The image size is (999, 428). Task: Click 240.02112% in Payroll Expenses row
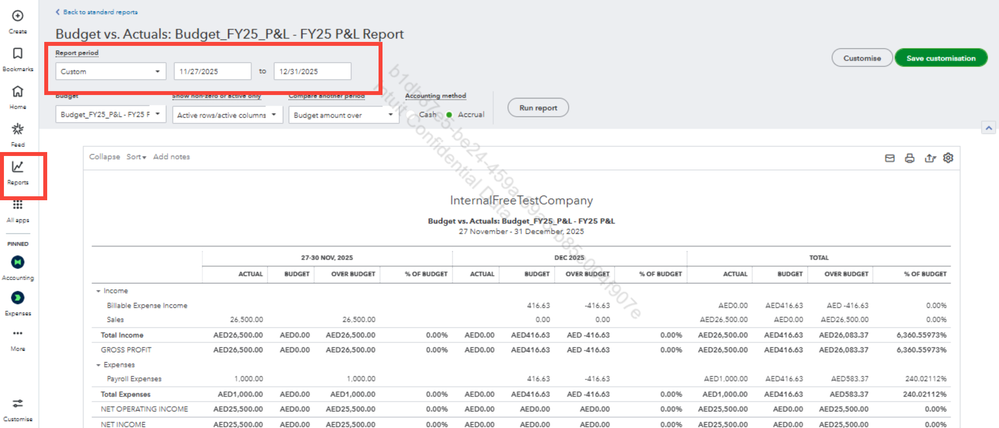click(925, 378)
